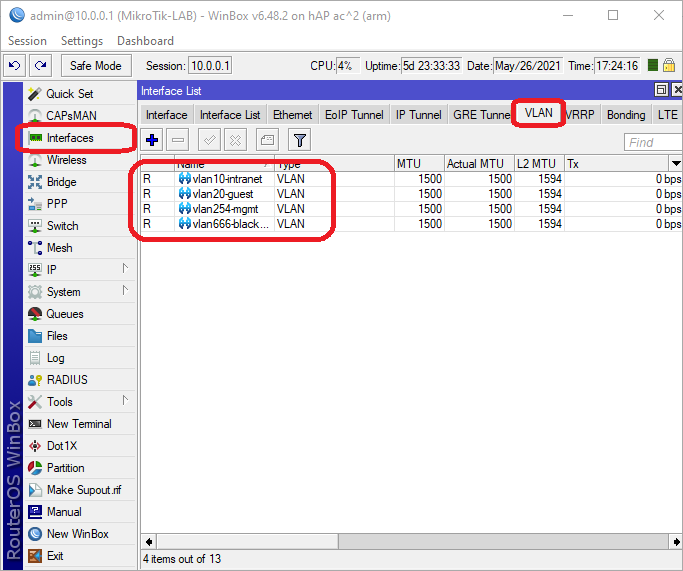Open the Session menu
This screenshot has height=571, width=683.
coord(27,41)
